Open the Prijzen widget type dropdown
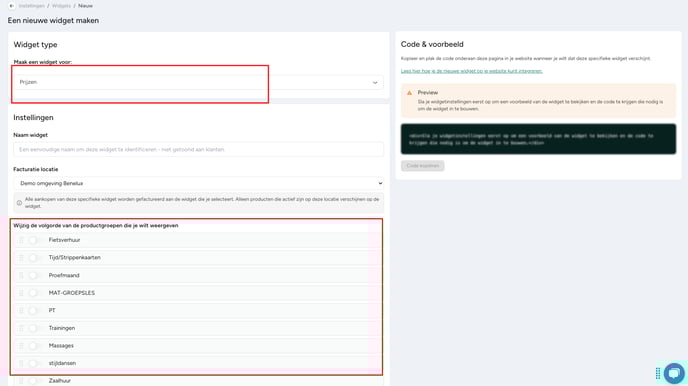Viewport: 688px width, 386px height. [198, 82]
